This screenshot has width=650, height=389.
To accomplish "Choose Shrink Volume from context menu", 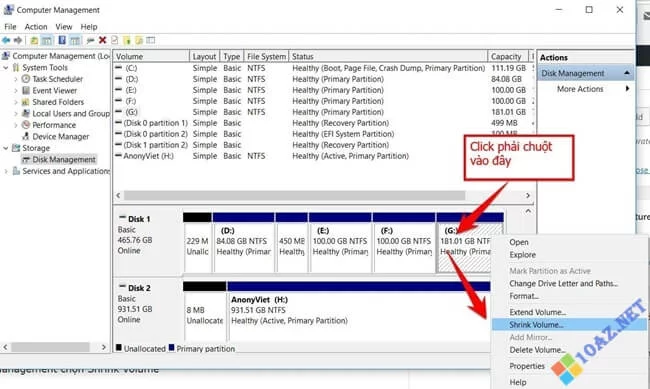I will (x=569, y=325).
